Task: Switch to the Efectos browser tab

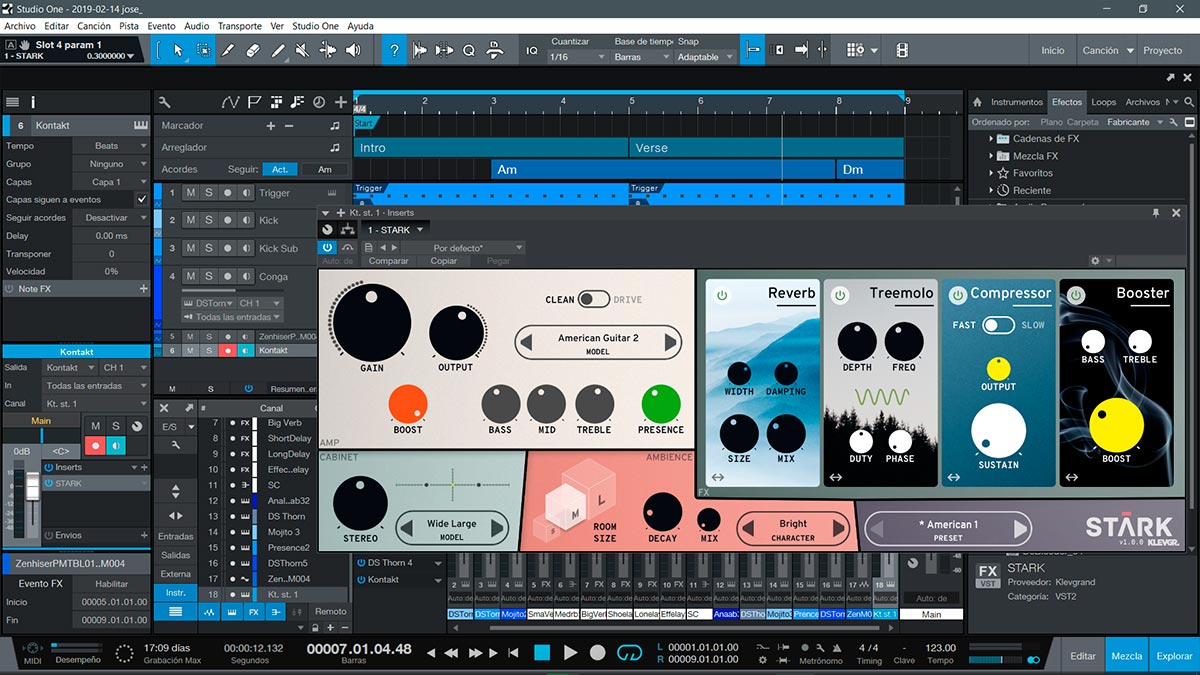Action: click(x=1066, y=102)
